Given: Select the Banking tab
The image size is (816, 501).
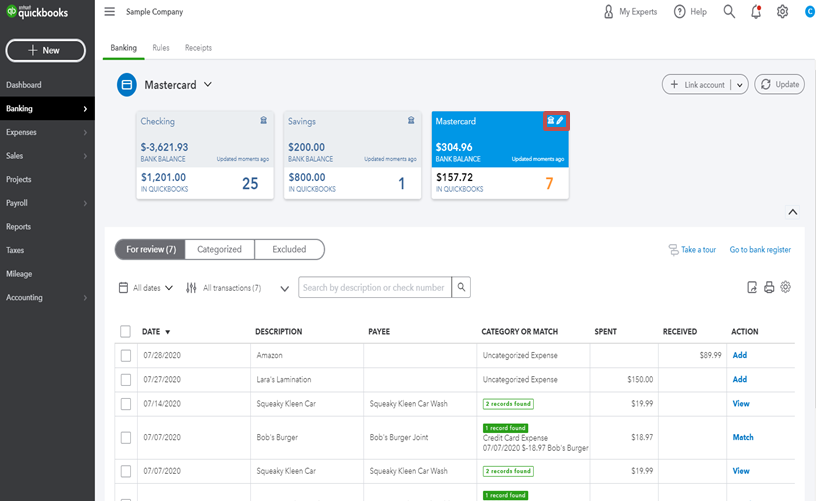Looking at the screenshot, I should [x=123, y=48].
